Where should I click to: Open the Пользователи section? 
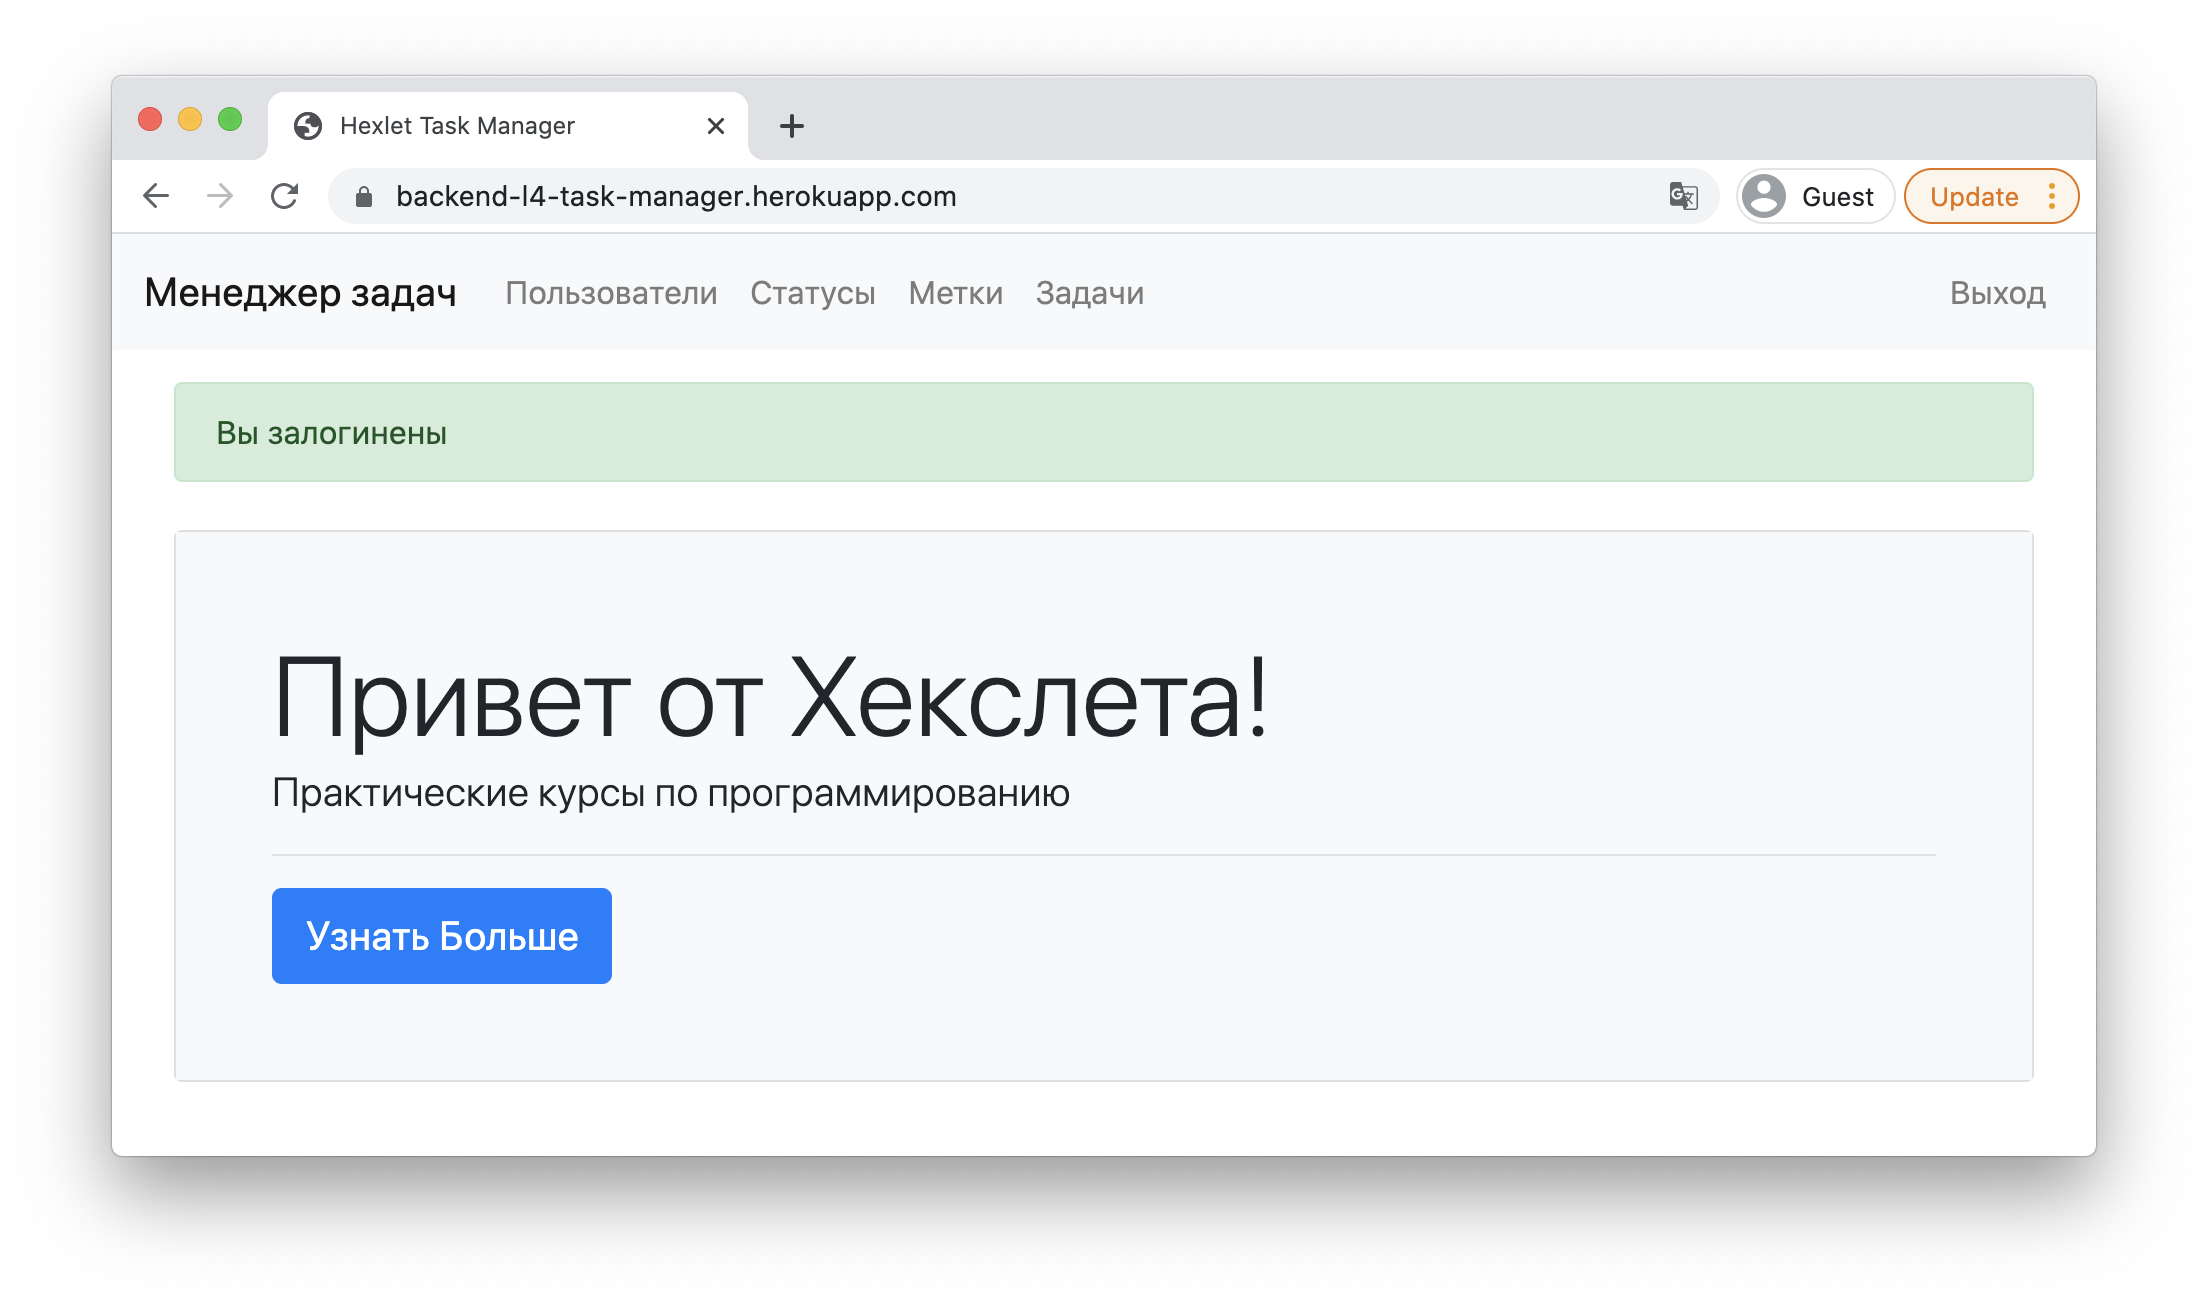tap(612, 293)
